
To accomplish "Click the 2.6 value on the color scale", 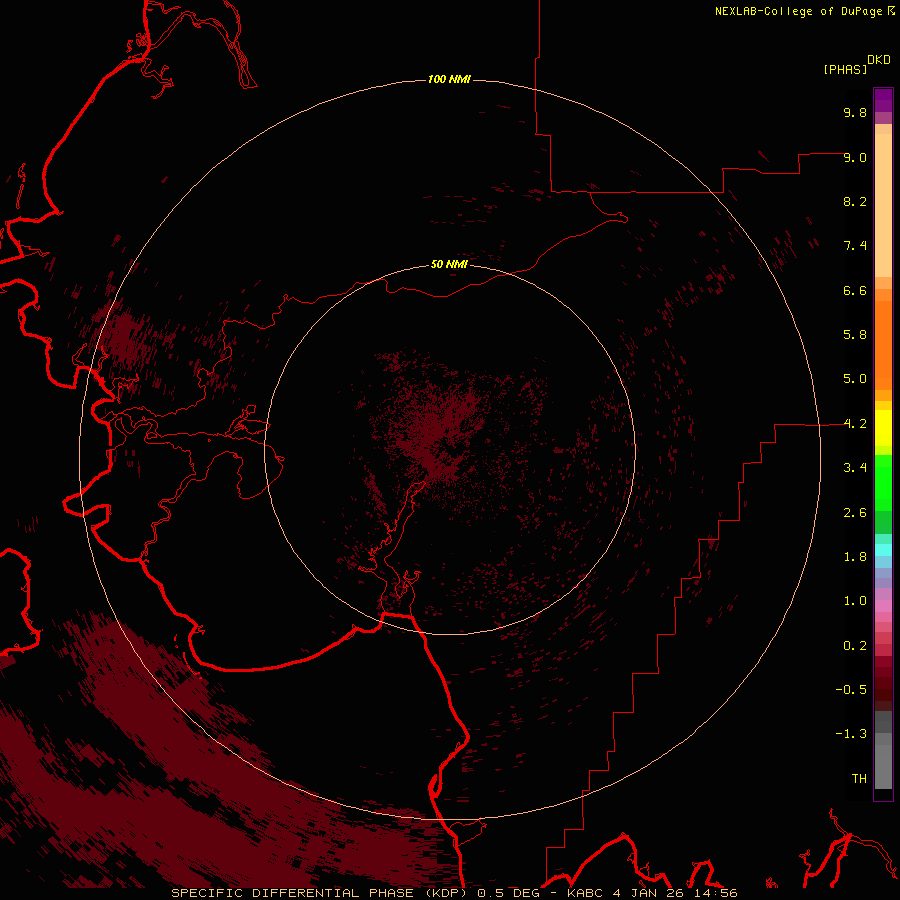I will pos(855,513).
